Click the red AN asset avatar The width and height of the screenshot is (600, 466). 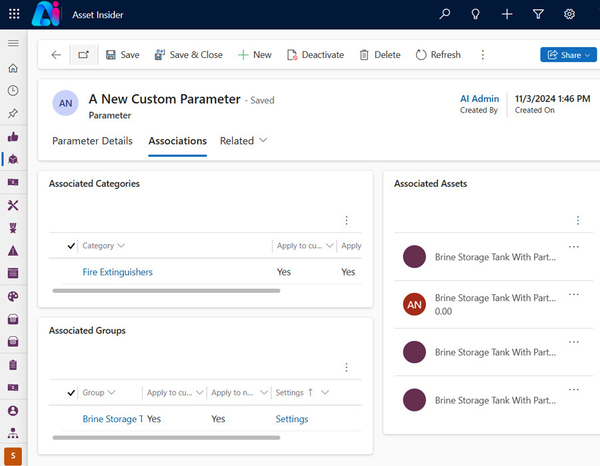(x=414, y=305)
